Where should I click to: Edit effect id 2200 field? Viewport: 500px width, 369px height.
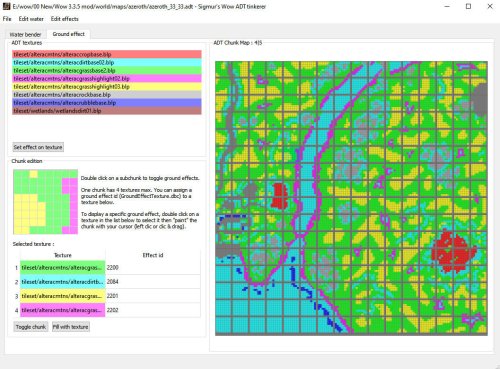click(x=153, y=268)
